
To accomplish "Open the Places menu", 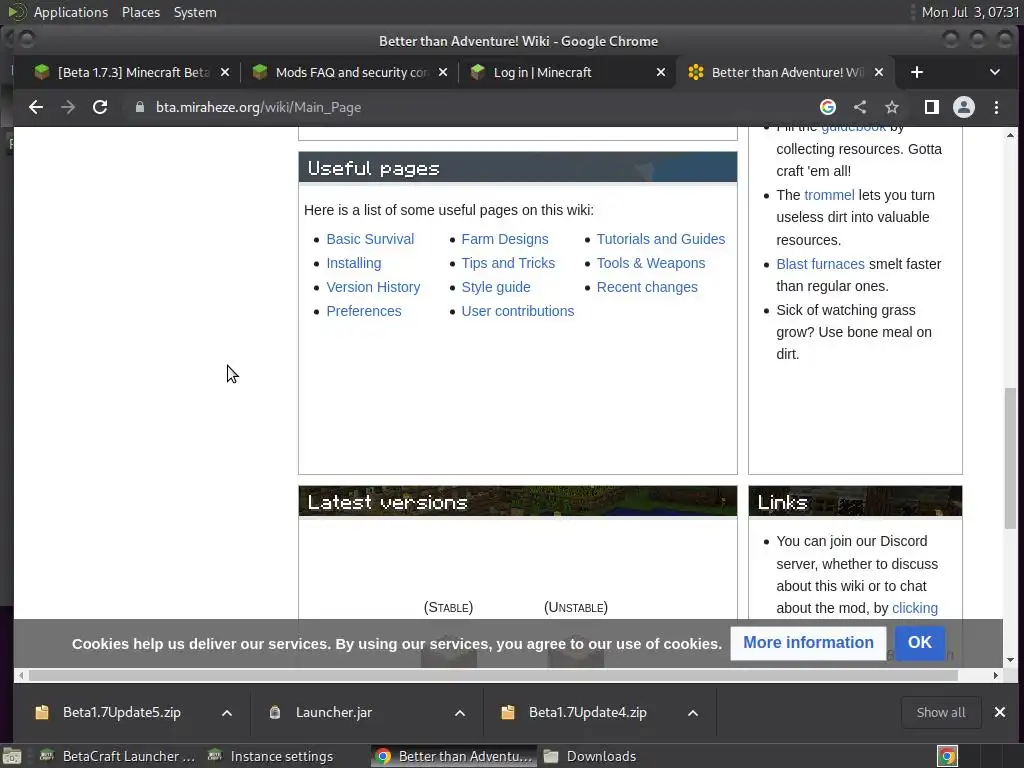I will pos(140,12).
